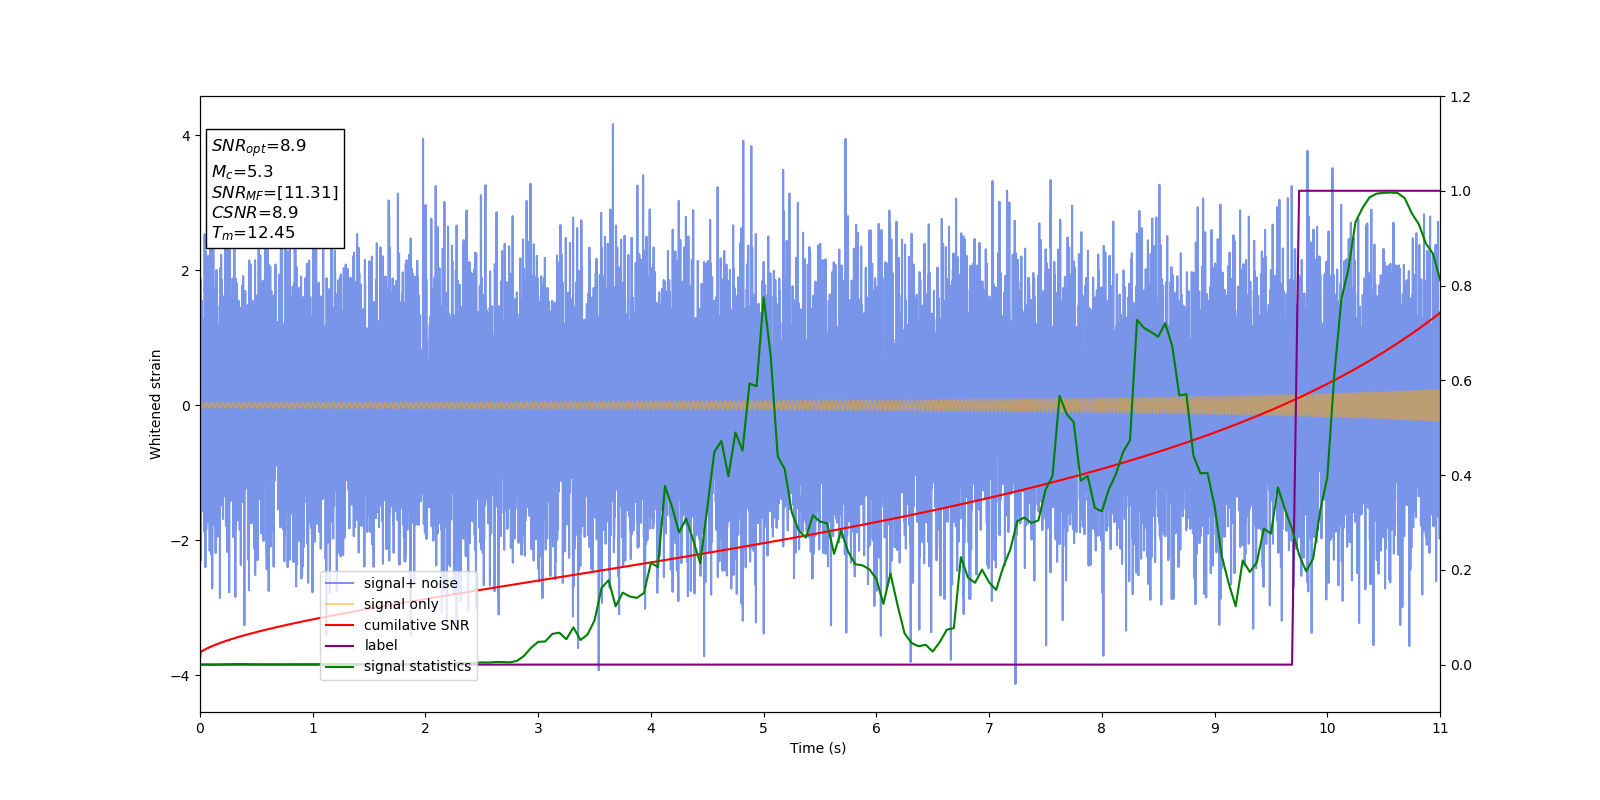
Task: Click the Mc=5.3 annotation text
Action: coord(242,172)
